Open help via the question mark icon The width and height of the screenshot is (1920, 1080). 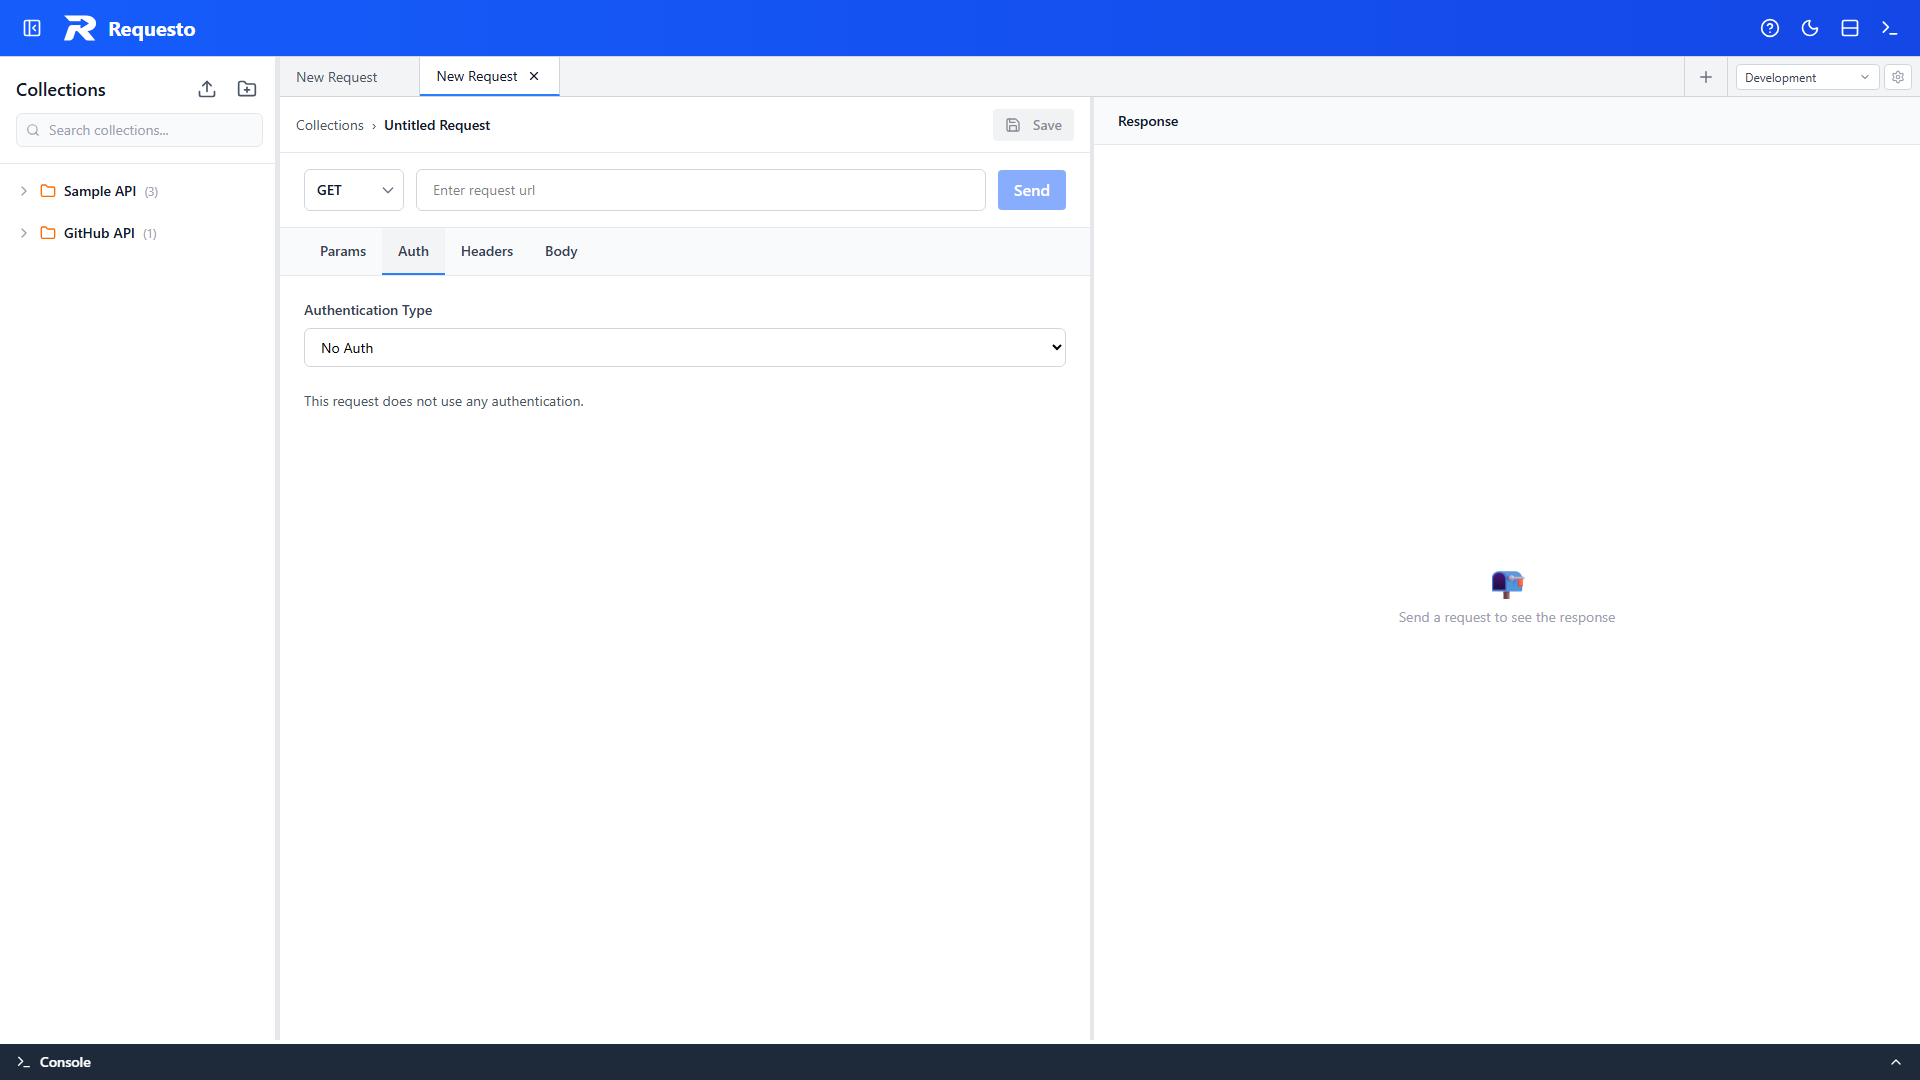point(1770,28)
